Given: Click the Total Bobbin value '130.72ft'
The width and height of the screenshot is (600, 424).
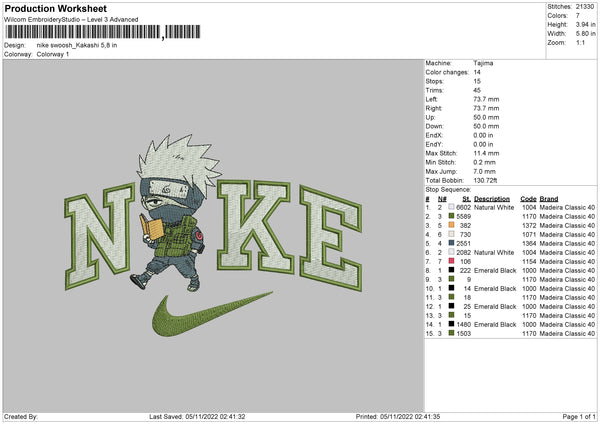Looking at the screenshot, I should click(x=485, y=180).
